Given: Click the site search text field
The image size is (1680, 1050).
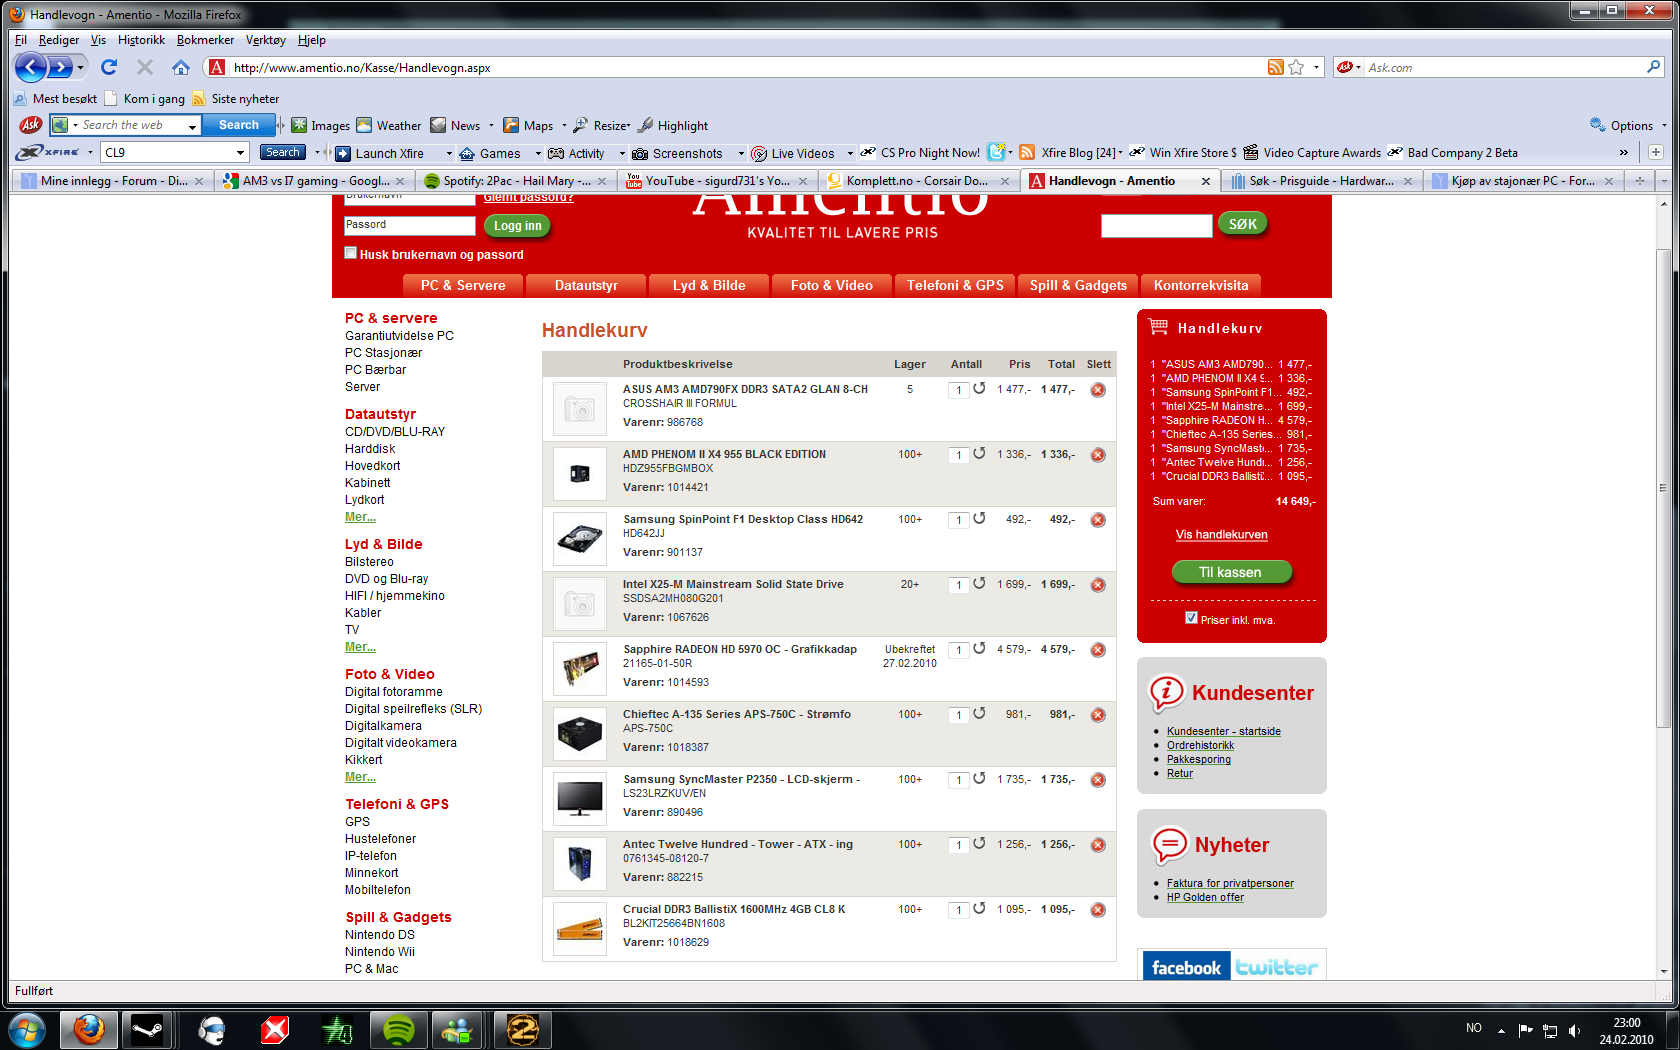Looking at the screenshot, I should tap(1157, 225).
